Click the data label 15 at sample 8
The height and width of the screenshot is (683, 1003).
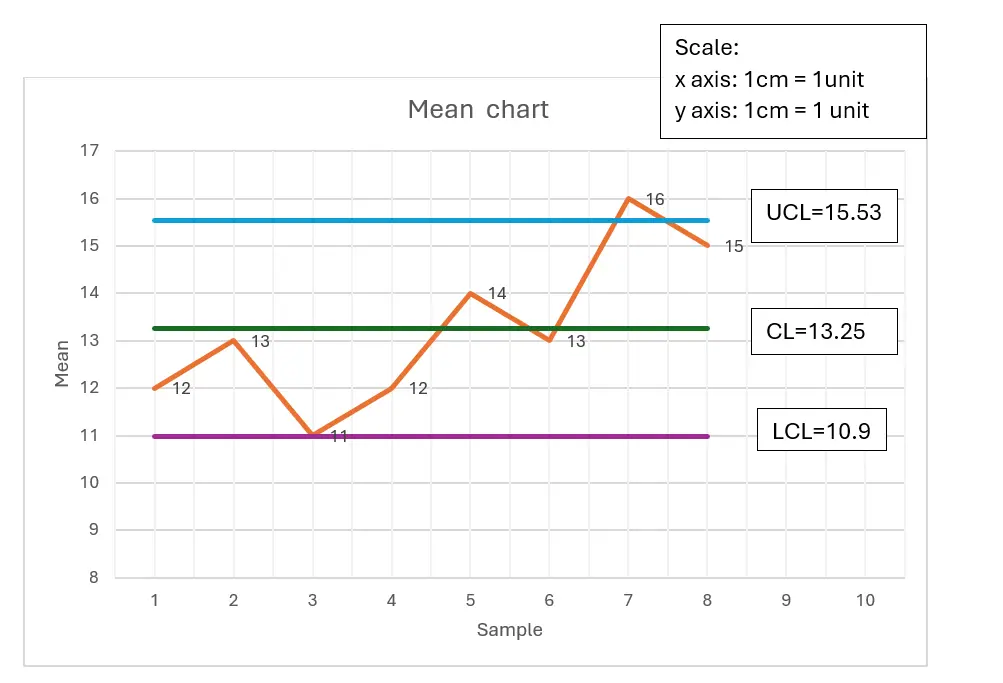pyautogui.click(x=734, y=247)
